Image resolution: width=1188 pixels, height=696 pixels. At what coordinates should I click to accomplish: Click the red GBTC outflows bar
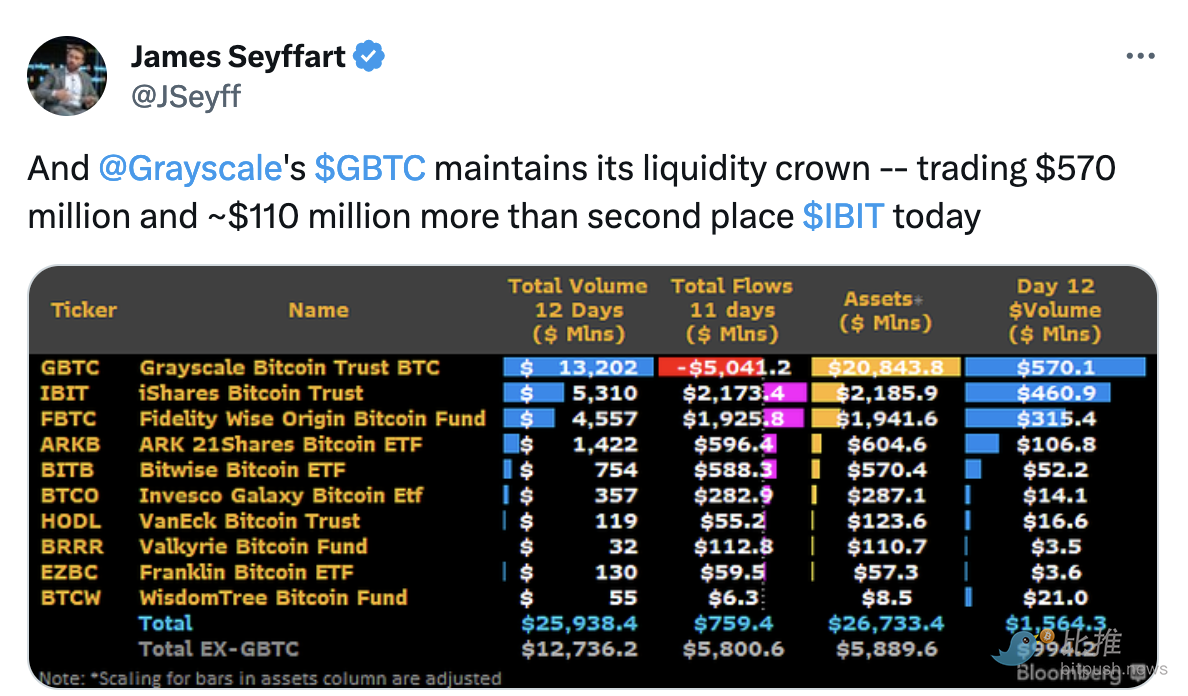click(710, 366)
